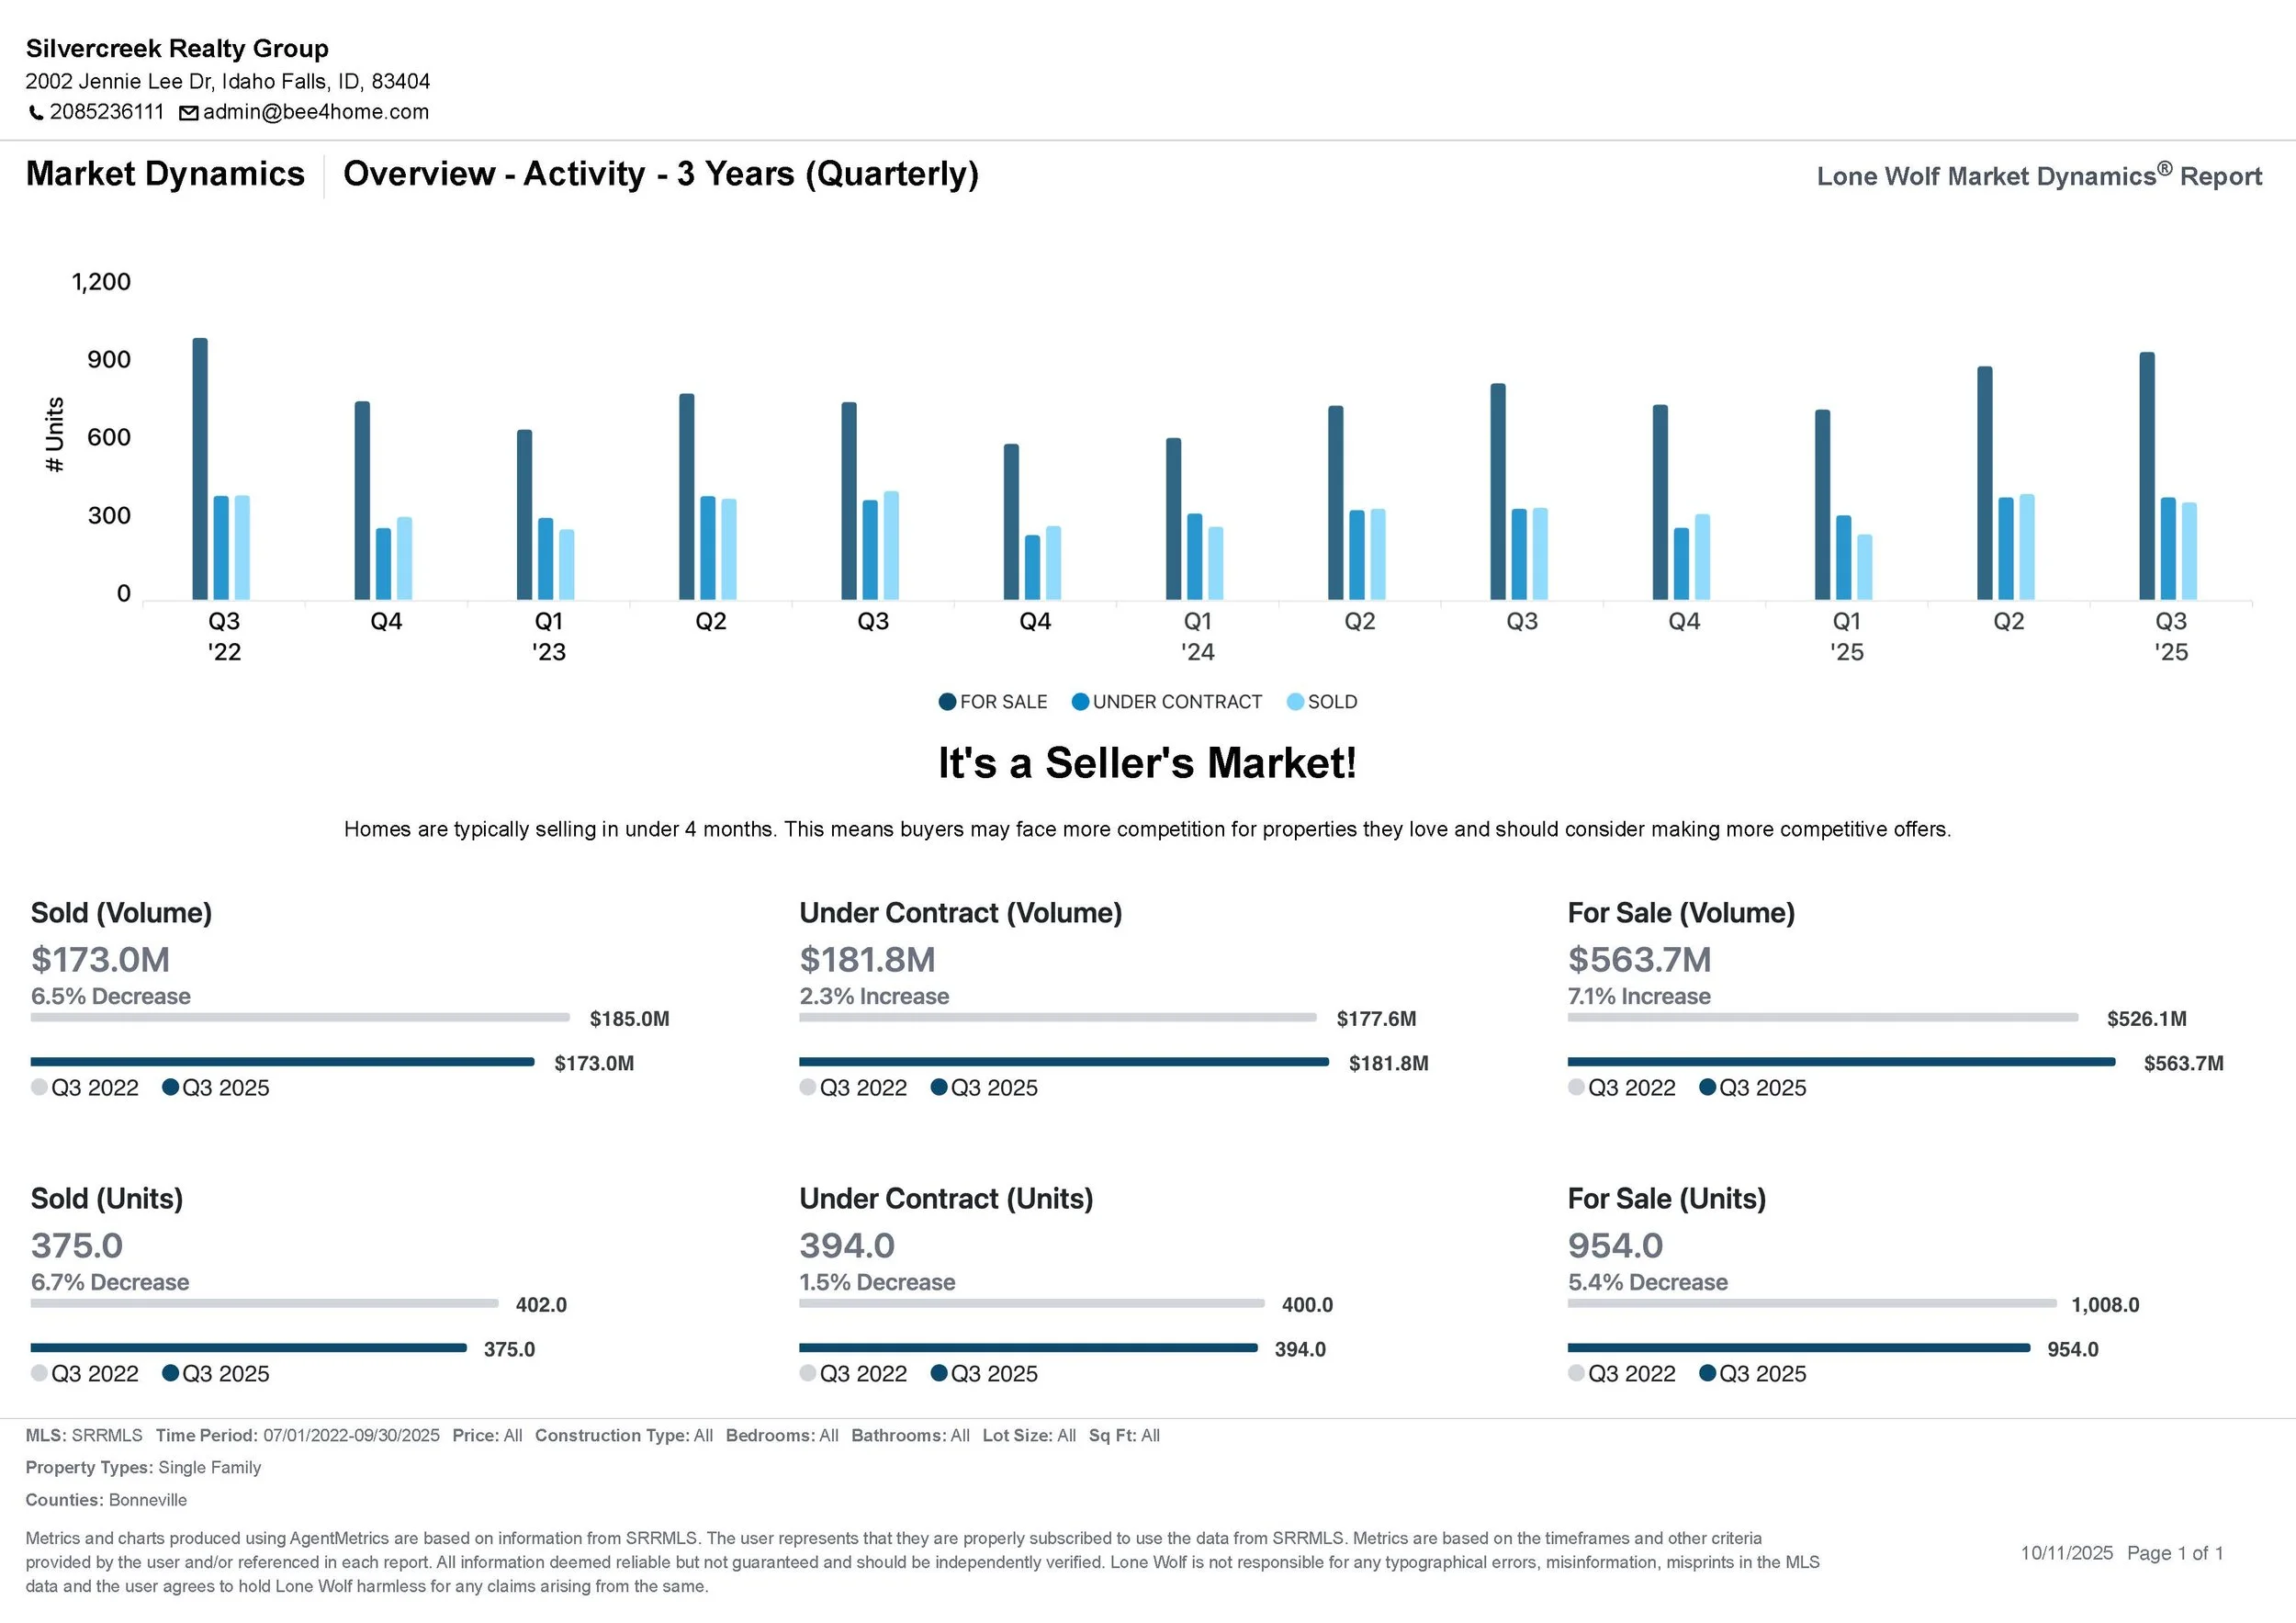
Task: Click the Overview - Activity - 3 Years title
Action: click(660, 174)
